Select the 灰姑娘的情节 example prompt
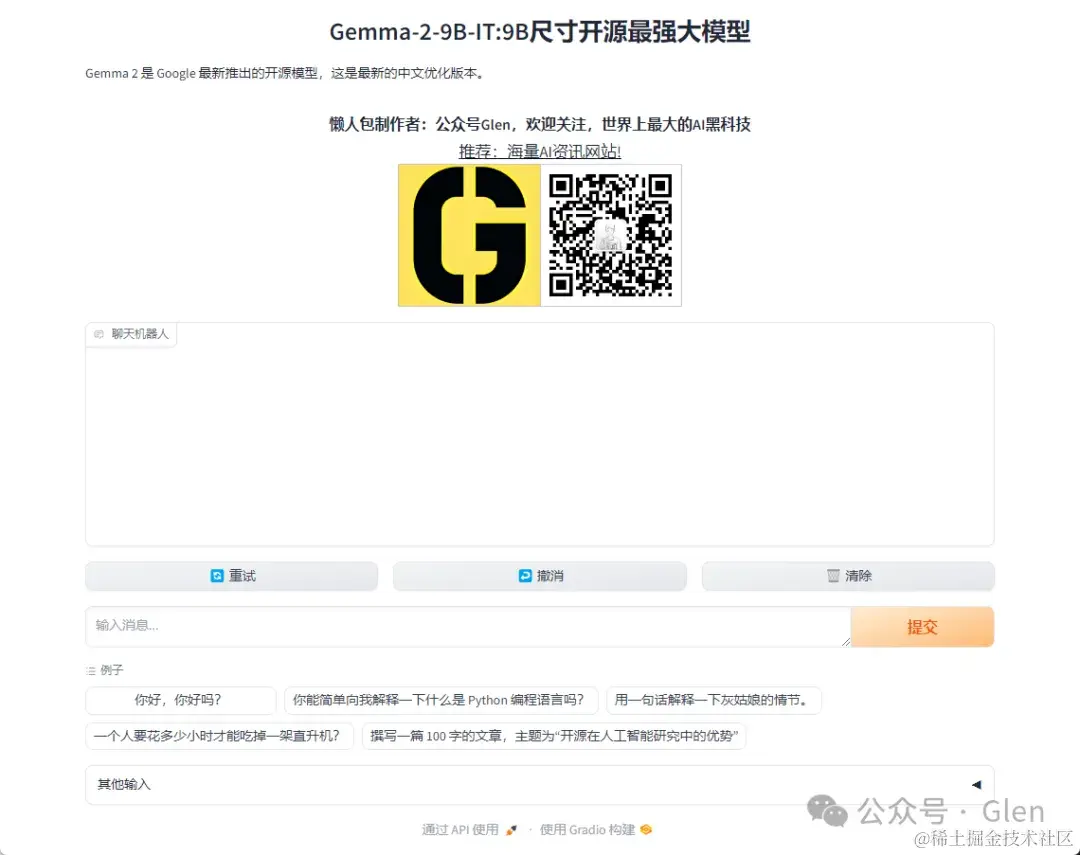The height and width of the screenshot is (855, 1080). pyautogui.click(x=715, y=701)
